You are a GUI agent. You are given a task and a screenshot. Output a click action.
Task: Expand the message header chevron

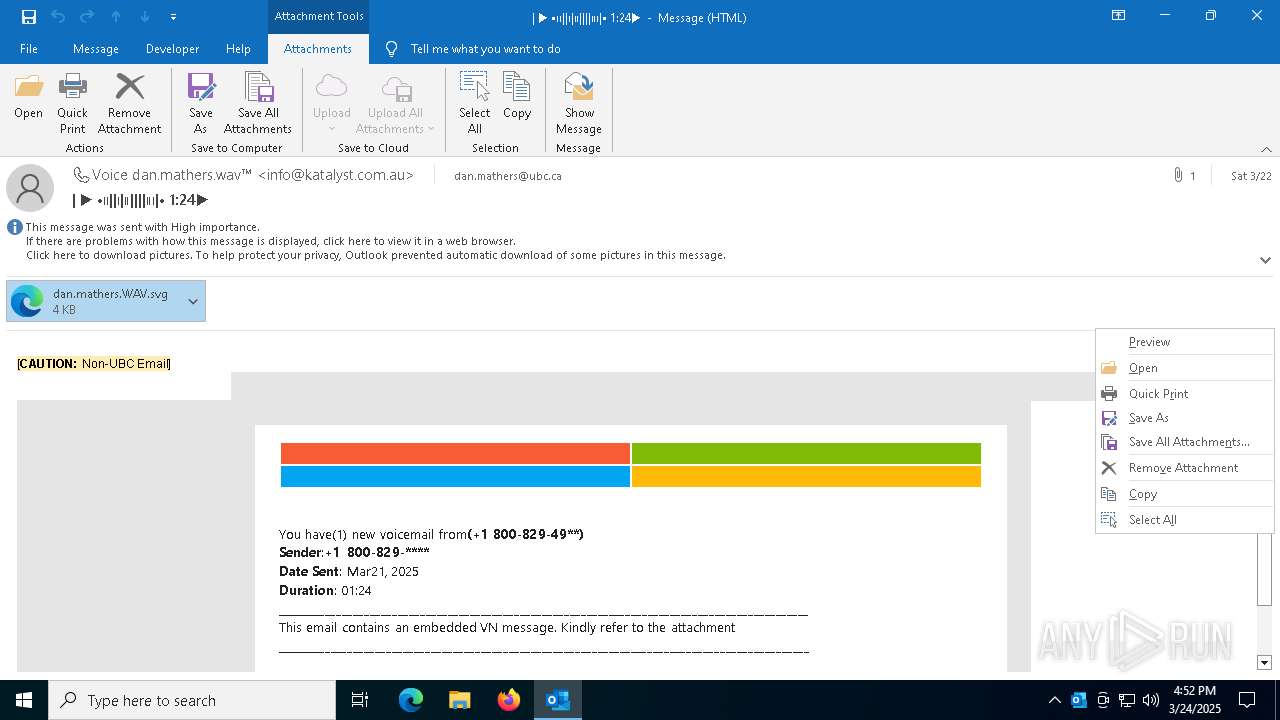(1266, 260)
